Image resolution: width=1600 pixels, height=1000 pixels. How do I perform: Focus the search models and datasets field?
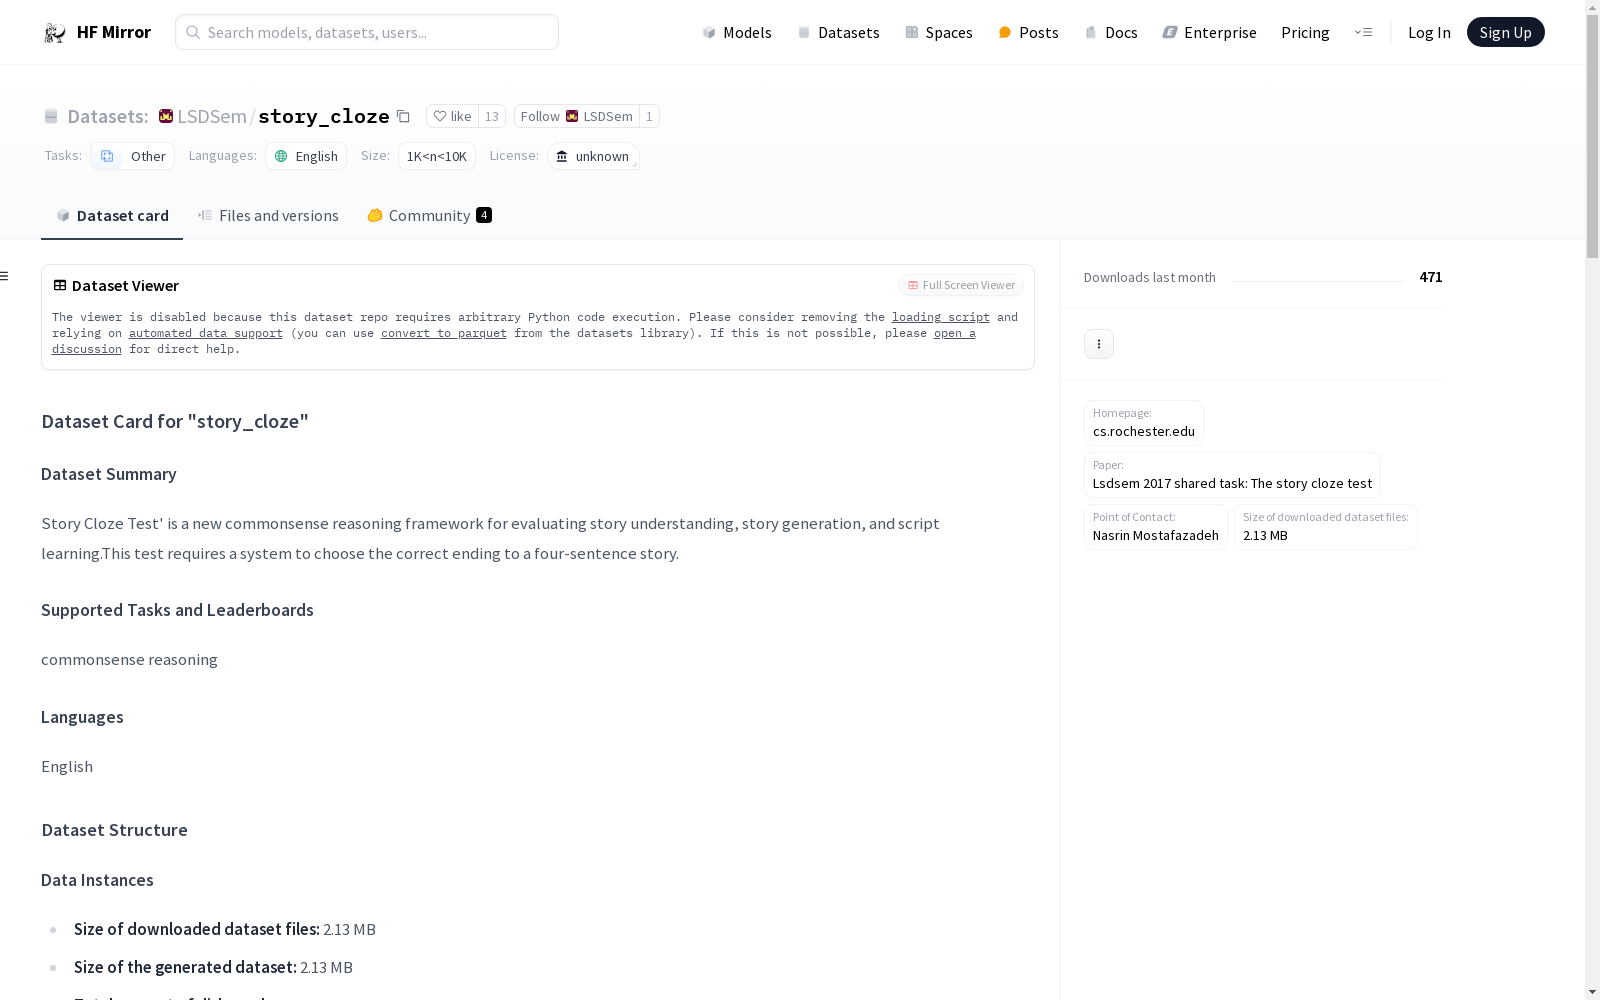coord(367,32)
